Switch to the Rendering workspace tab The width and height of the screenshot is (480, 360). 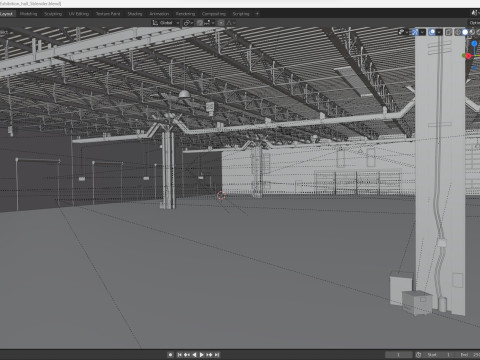tap(185, 14)
